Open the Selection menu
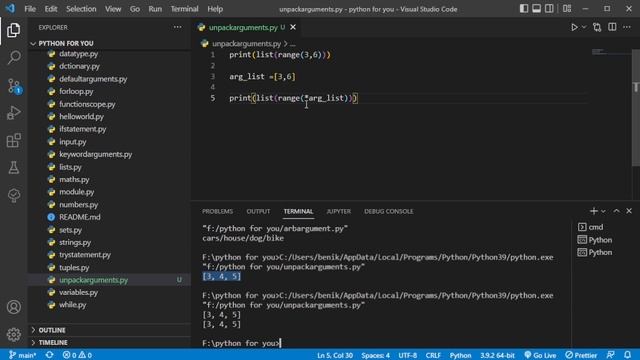The image size is (640, 360). coord(81,9)
